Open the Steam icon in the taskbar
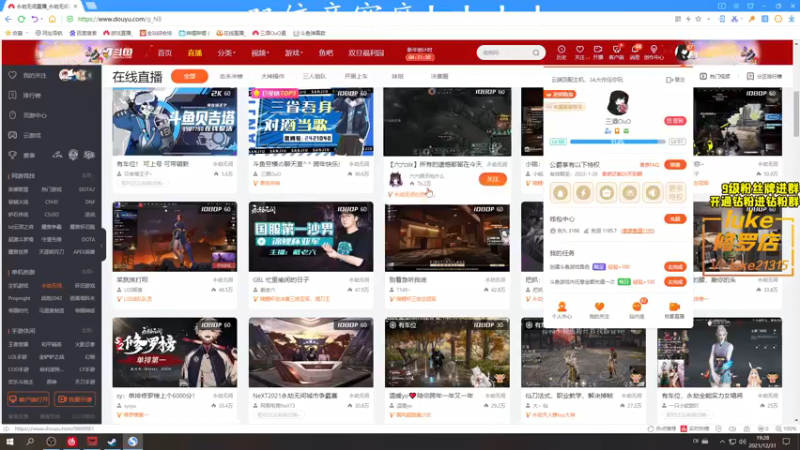Image resolution: width=800 pixels, height=450 pixels. (x=112, y=442)
